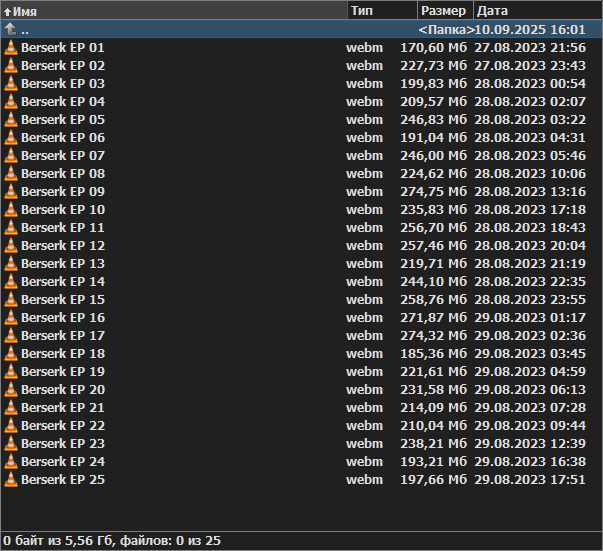Screen dimensions: 603x551
Task: Click VLC icon of Berserk EP 08
Action: 11,173
